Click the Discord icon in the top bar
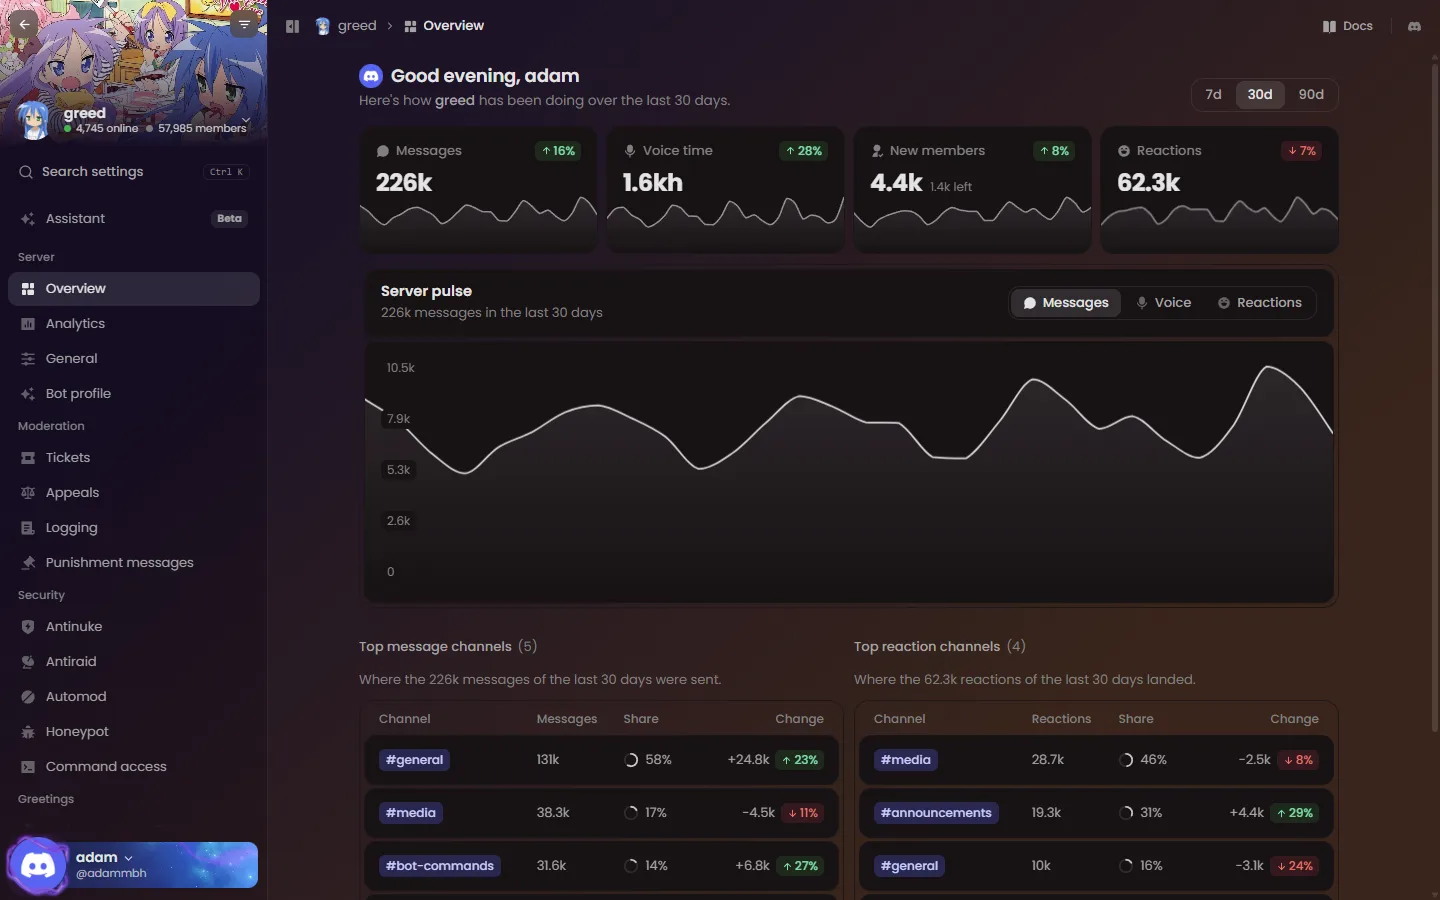Image resolution: width=1440 pixels, height=900 pixels. [1414, 26]
